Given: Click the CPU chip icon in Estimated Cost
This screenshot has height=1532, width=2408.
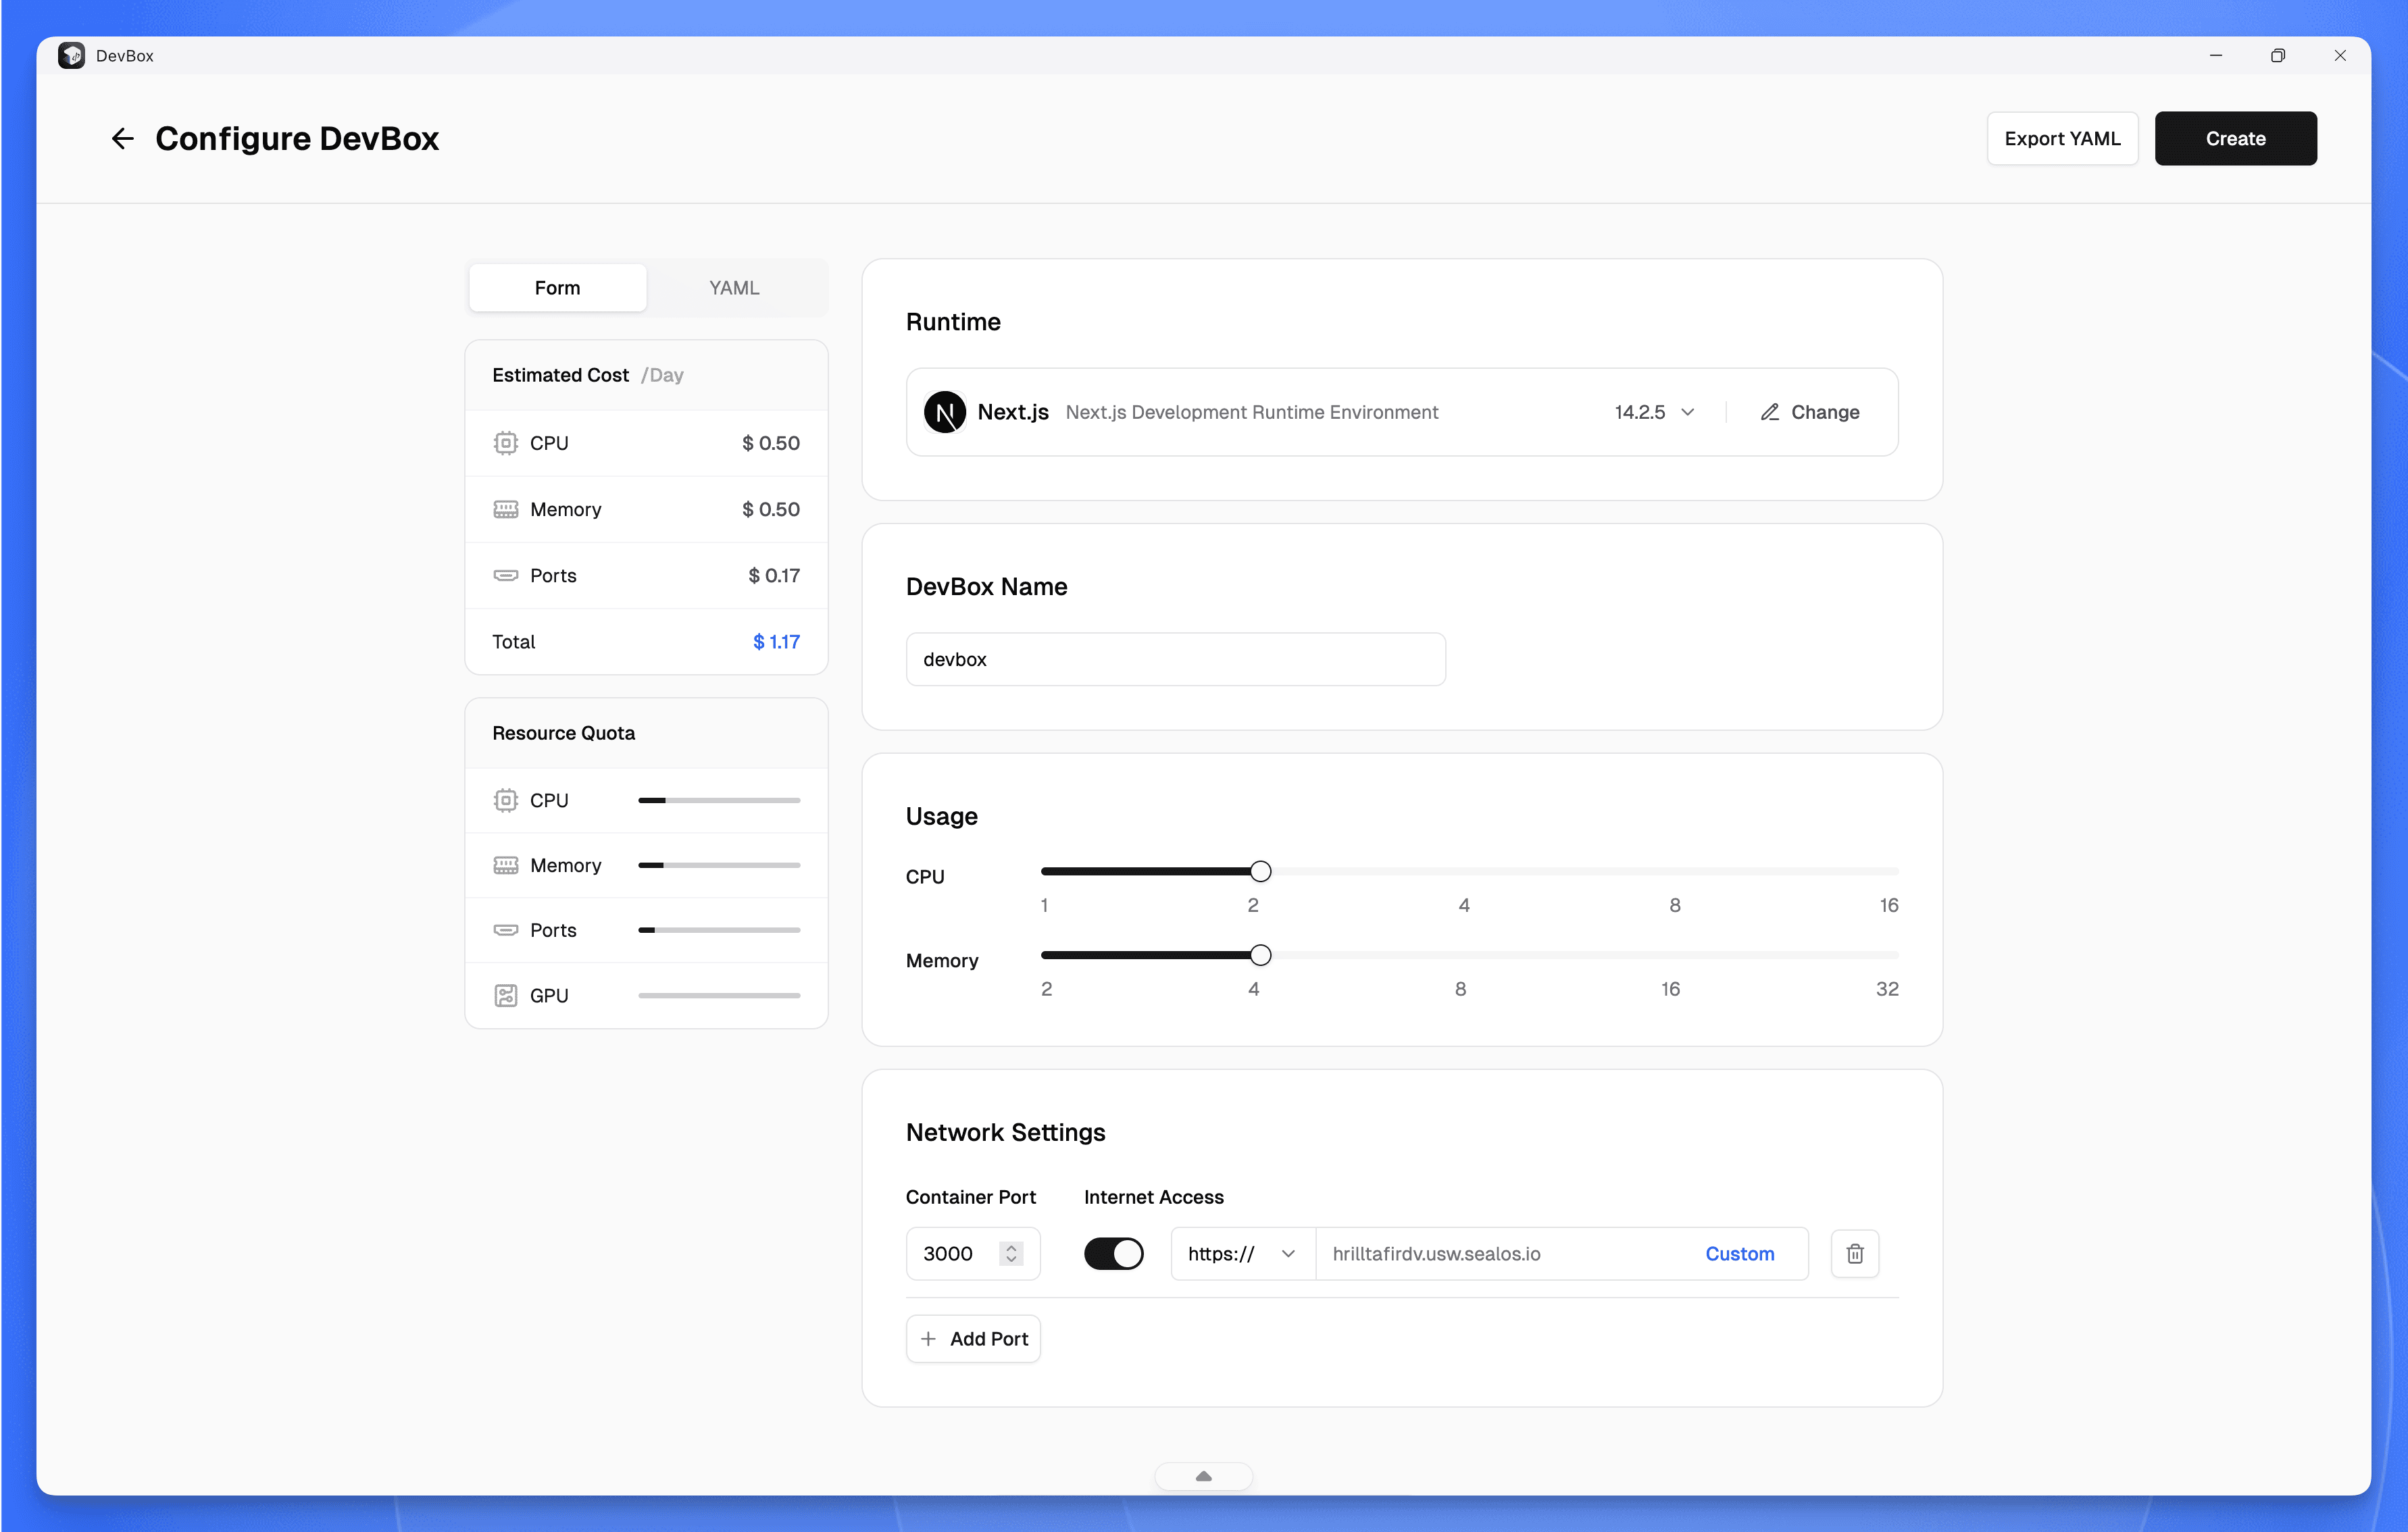Looking at the screenshot, I should (x=506, y=443).
